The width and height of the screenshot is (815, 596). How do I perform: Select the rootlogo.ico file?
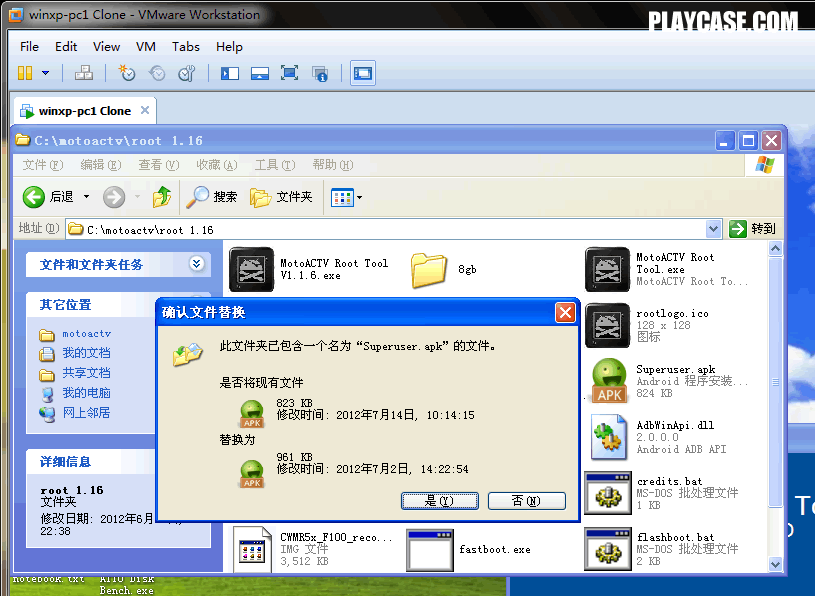(607, 325)
